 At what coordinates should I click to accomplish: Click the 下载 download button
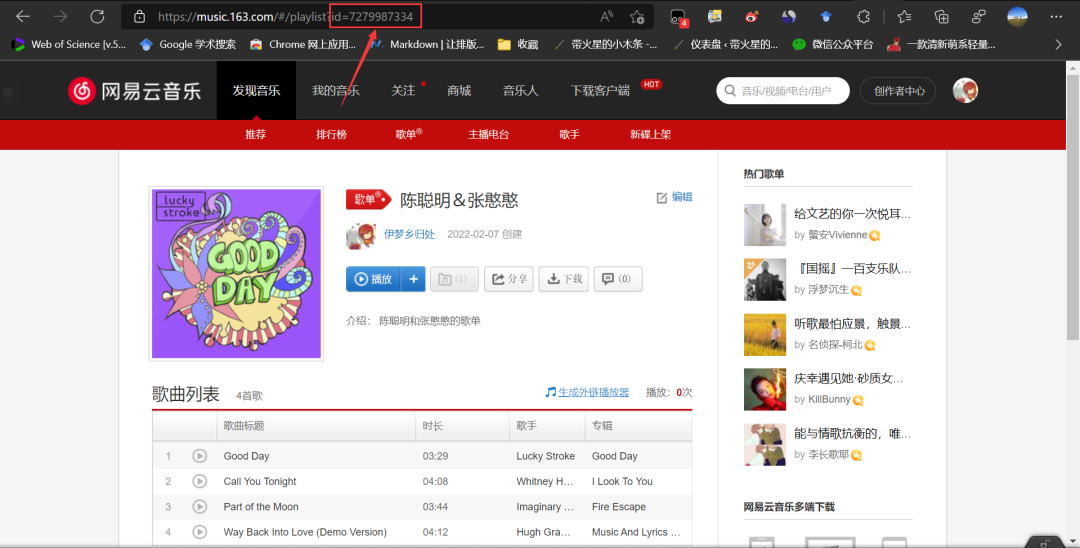click(x=563, y=279)
